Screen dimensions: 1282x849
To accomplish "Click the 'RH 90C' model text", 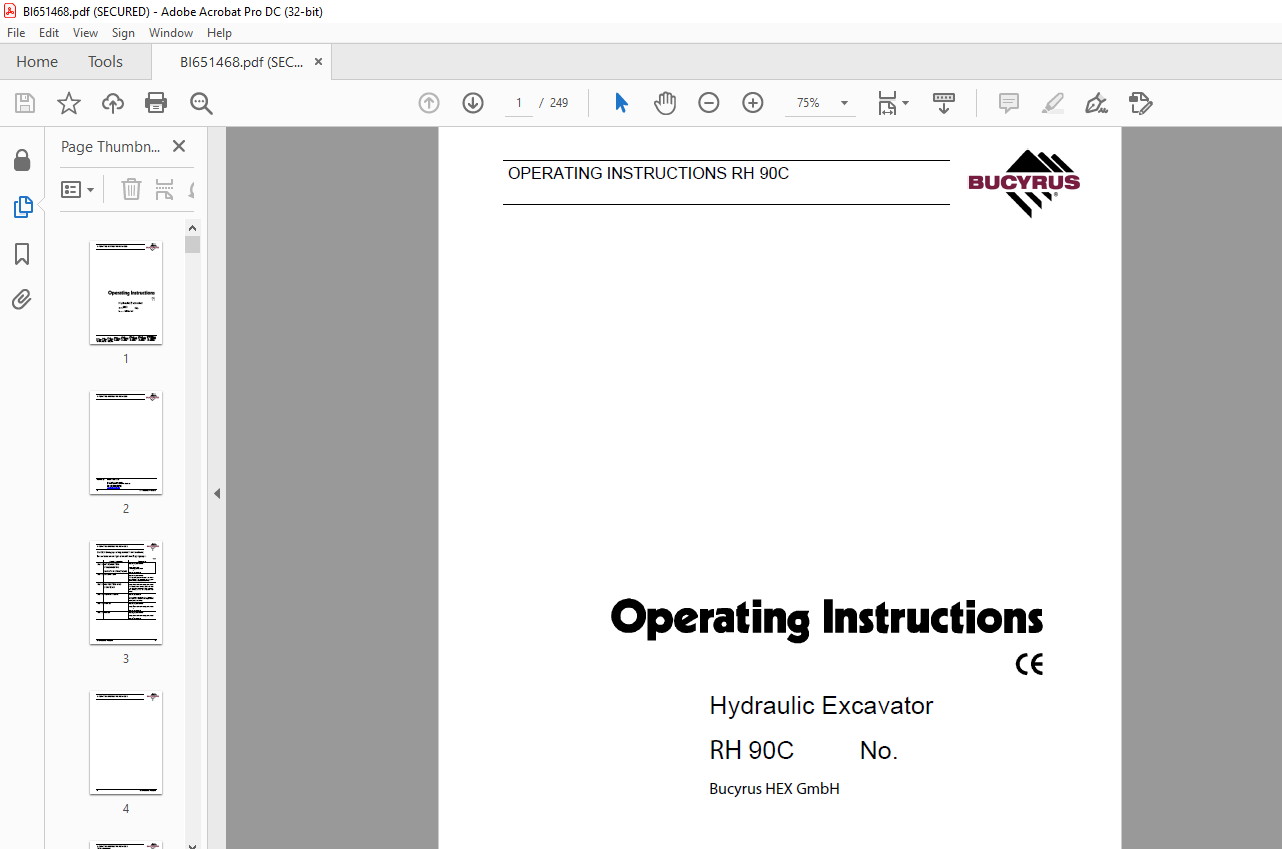I will tap(751, 751).
